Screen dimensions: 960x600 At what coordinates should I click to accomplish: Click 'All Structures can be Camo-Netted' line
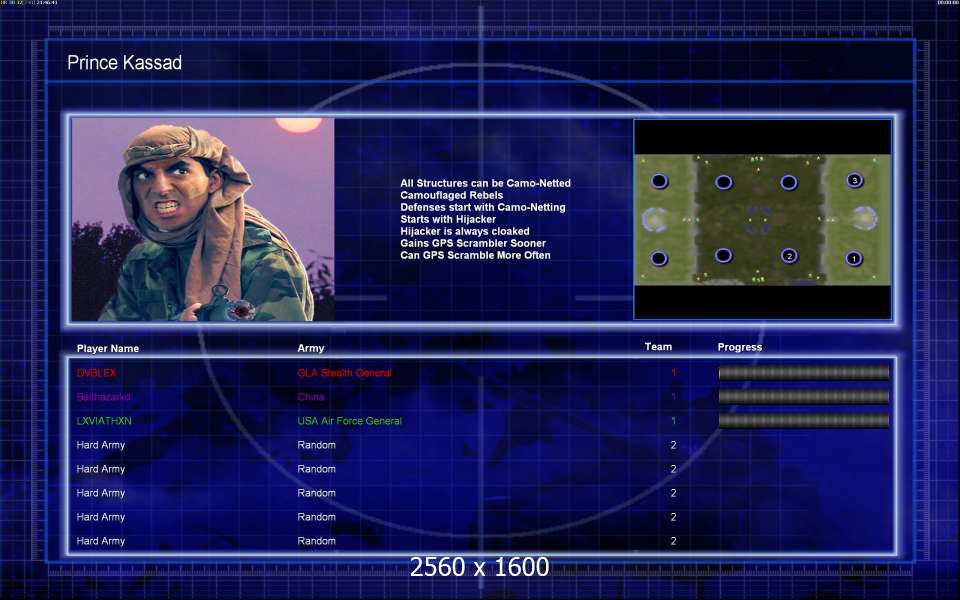pyautogui.click(x=486, y=183)
